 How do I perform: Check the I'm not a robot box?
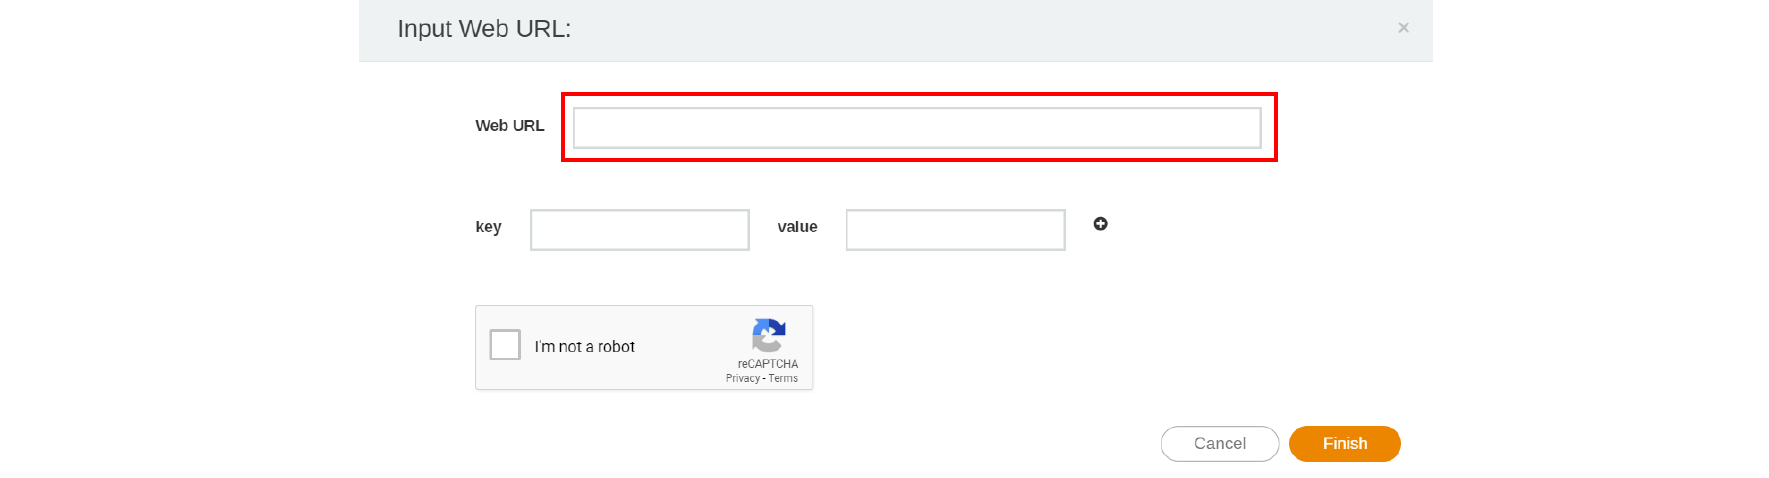pos(505,345)
